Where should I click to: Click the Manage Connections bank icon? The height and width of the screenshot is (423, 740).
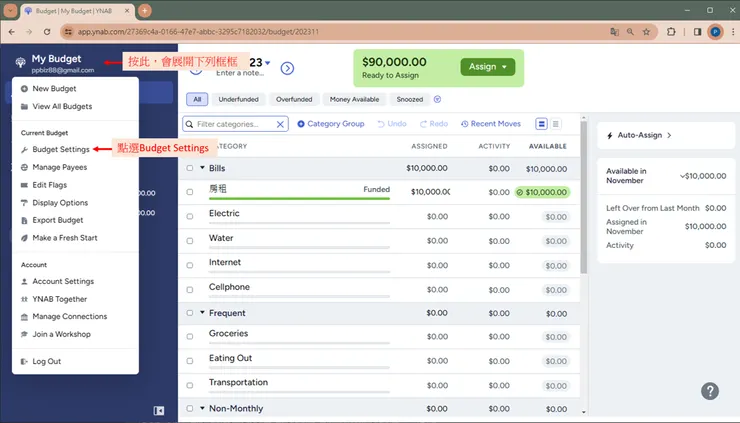coord(24,317)
